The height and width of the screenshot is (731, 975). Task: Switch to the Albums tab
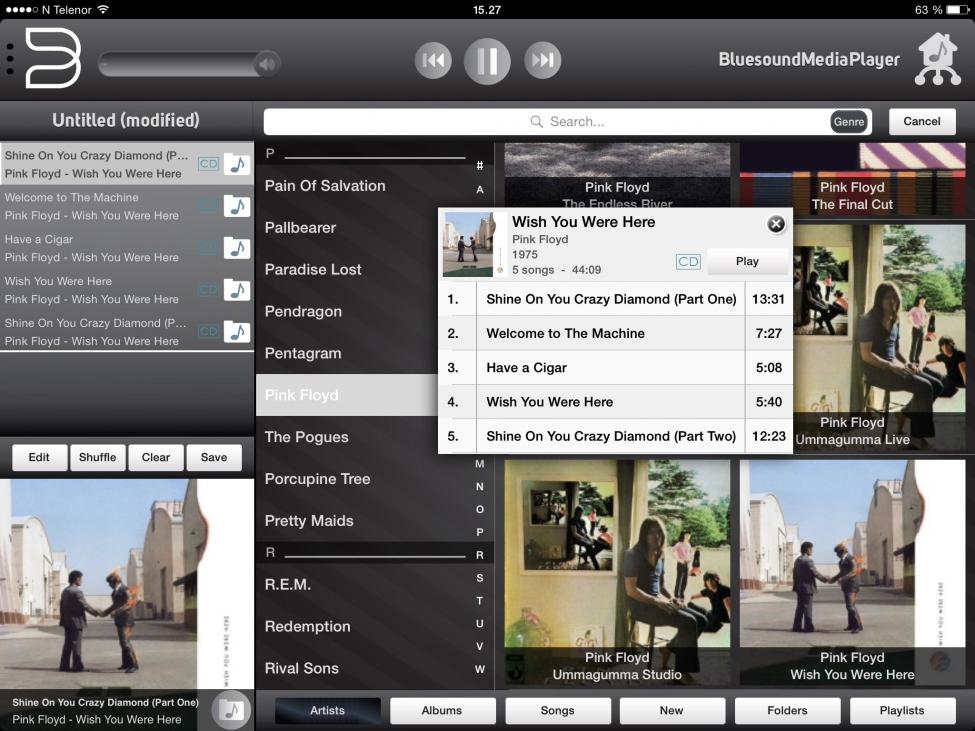[442, 710]
